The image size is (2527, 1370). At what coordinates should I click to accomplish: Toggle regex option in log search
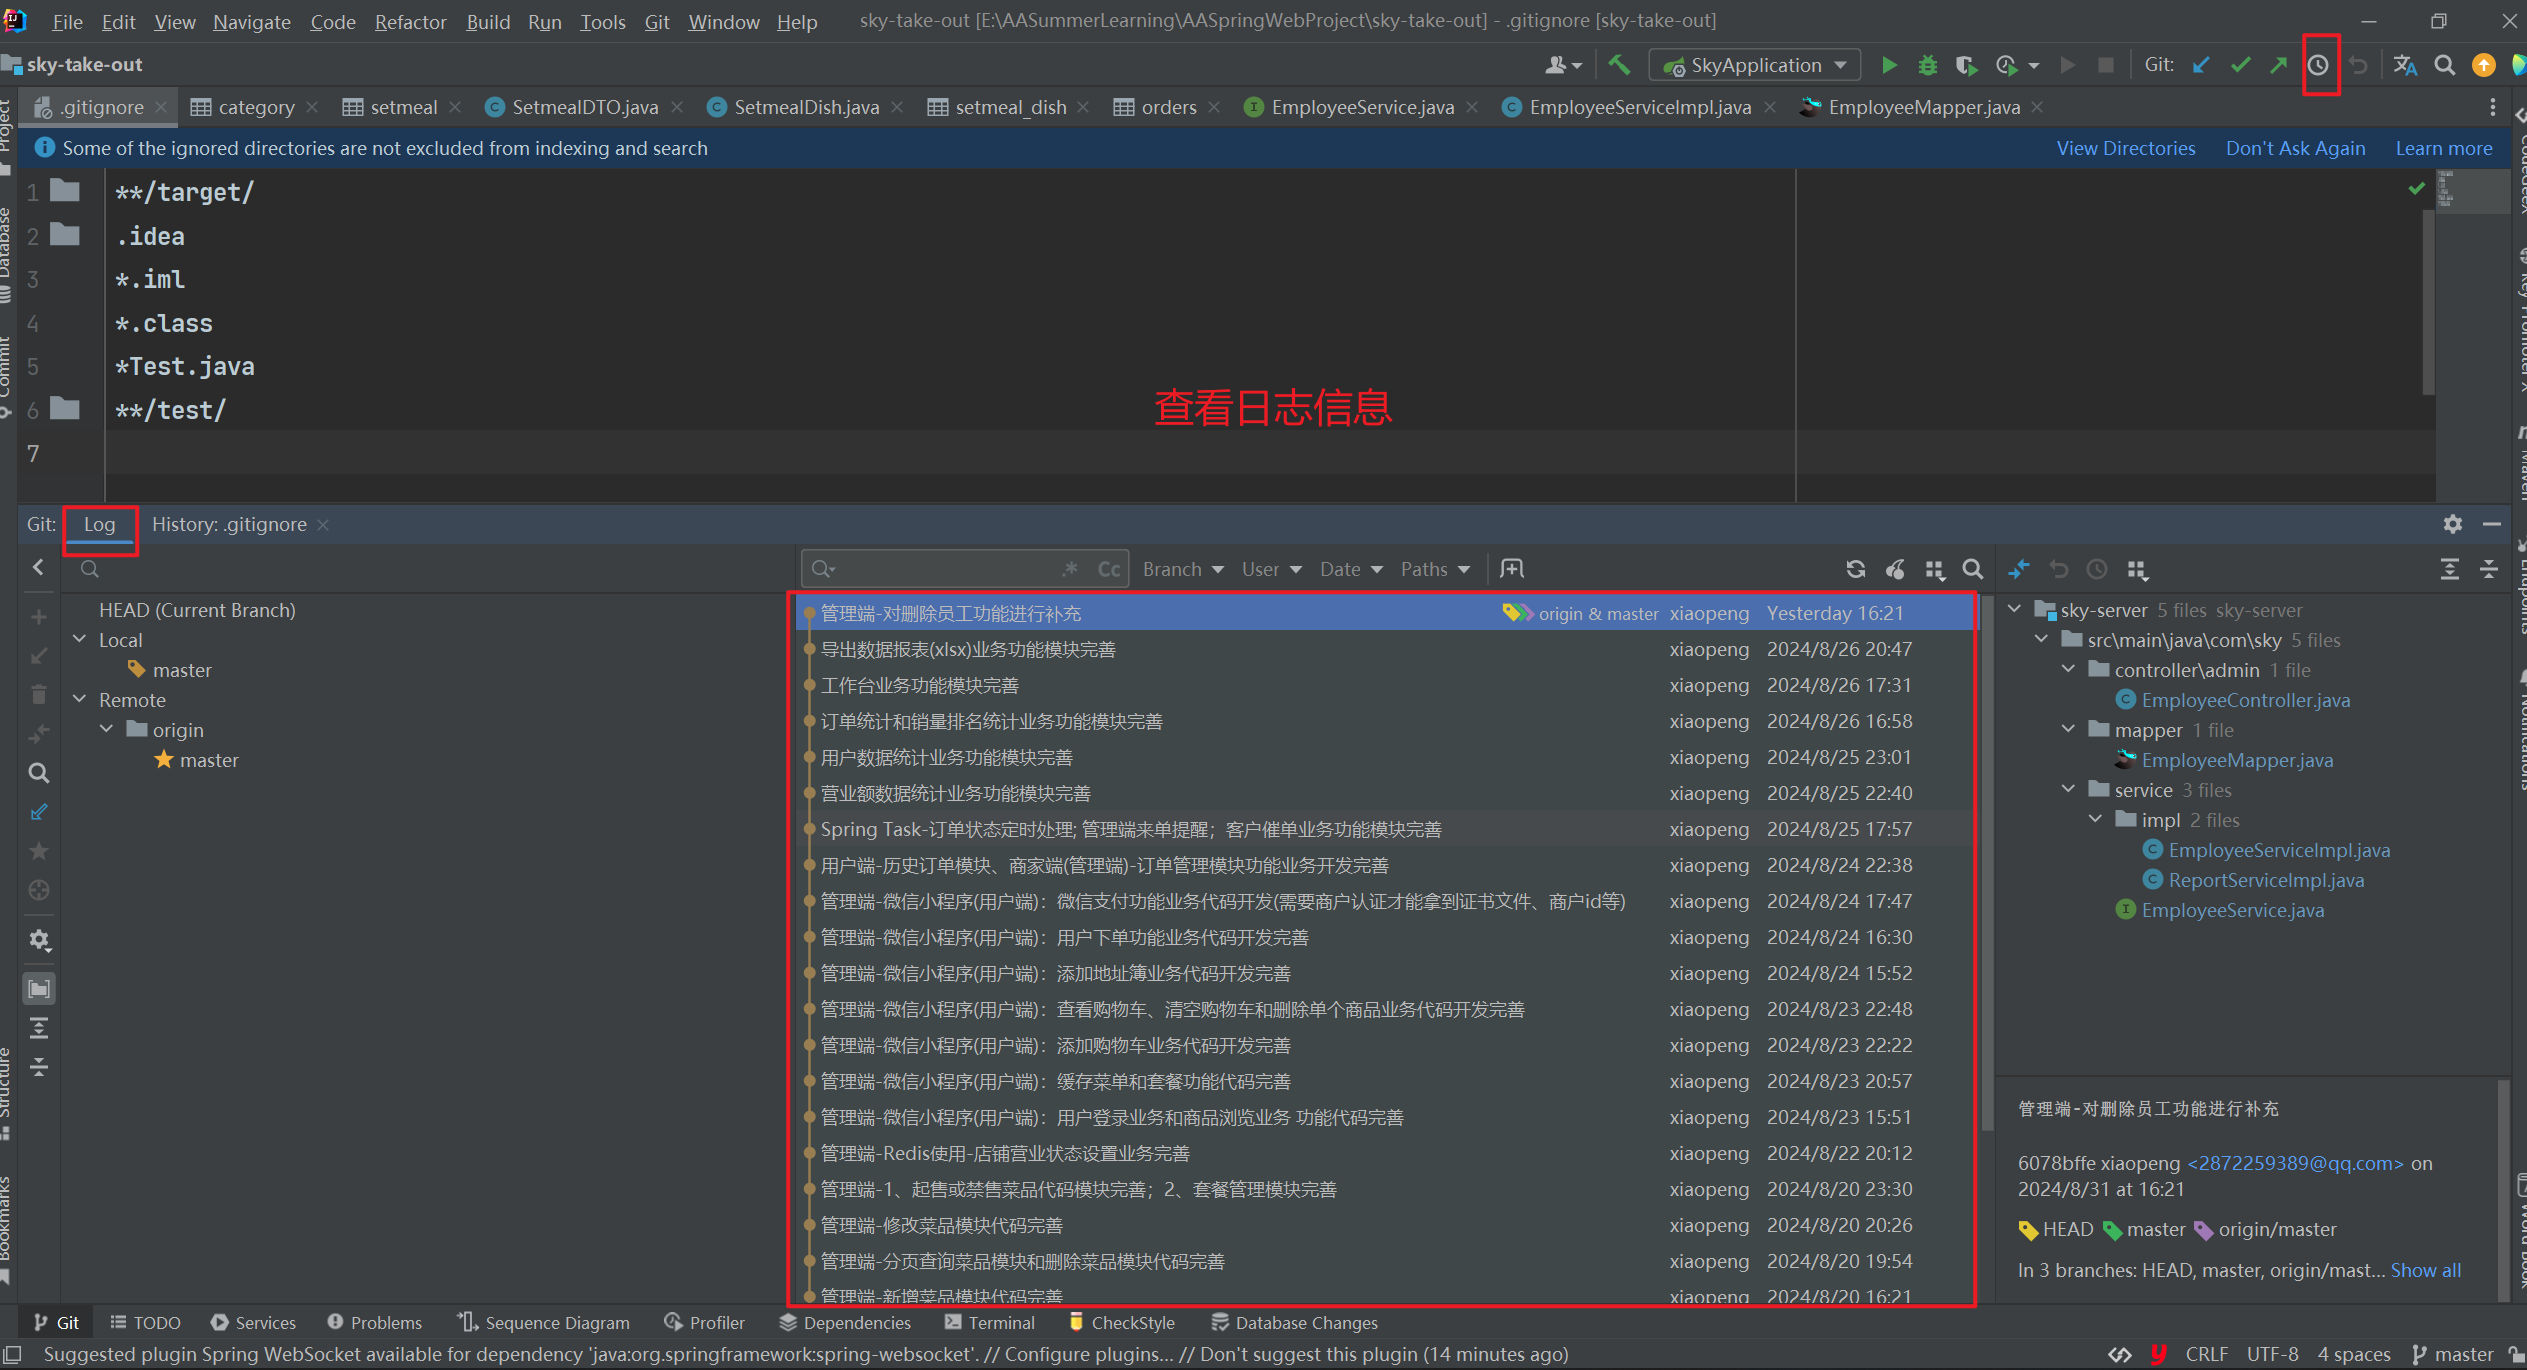1071,569
